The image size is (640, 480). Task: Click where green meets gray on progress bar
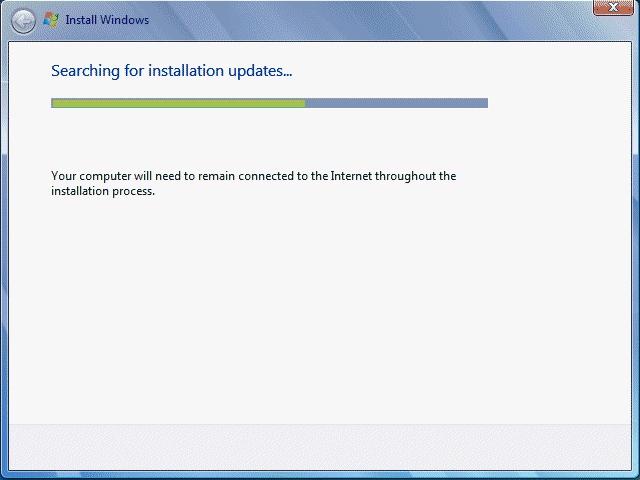pos(305,102)
